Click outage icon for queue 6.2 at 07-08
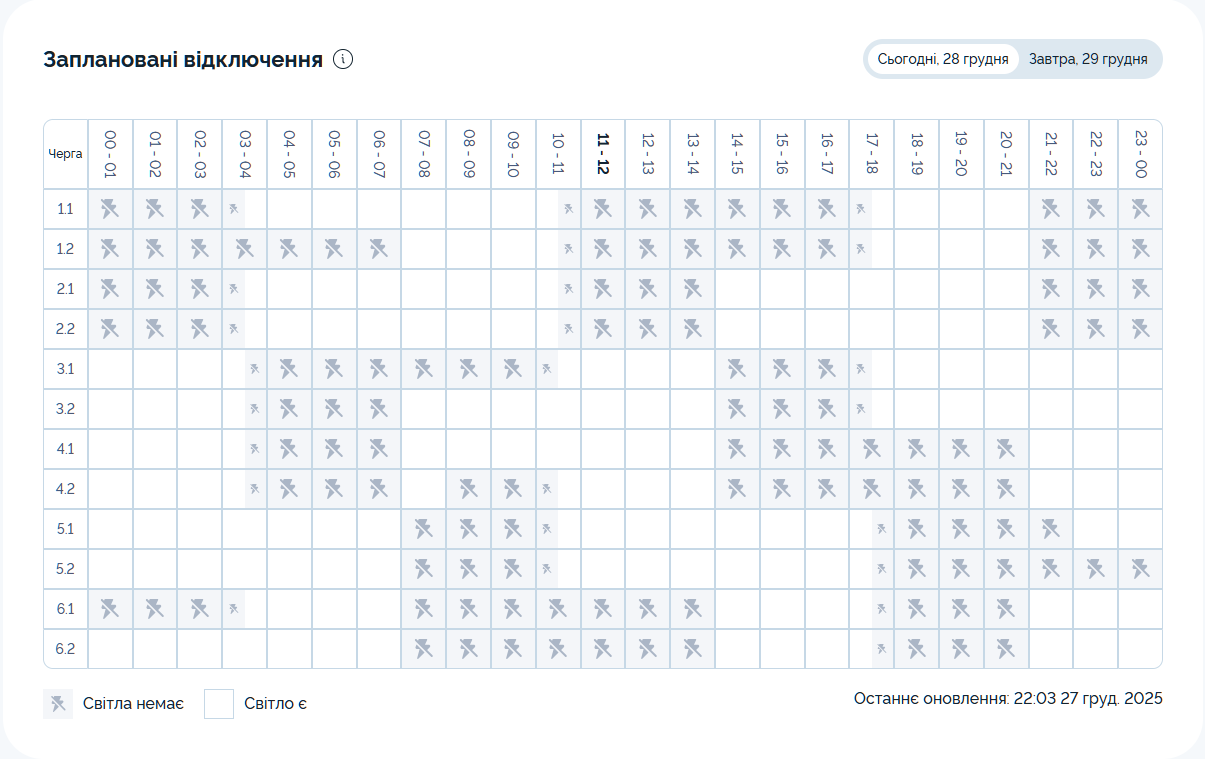1205x759 pixels. pos(423,649)
